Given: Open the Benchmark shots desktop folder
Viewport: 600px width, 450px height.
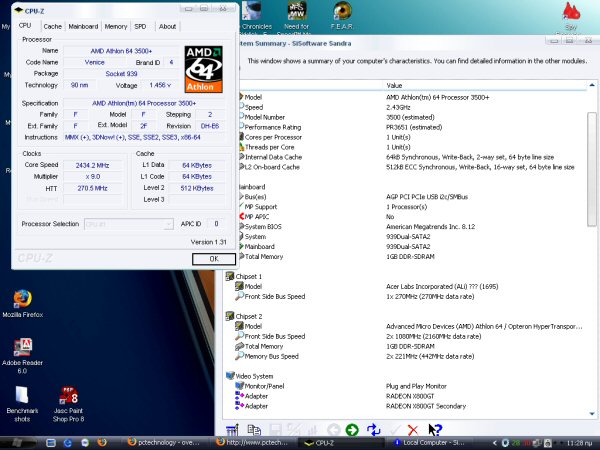Looking at the screenshot, I should tap(22, 404).
